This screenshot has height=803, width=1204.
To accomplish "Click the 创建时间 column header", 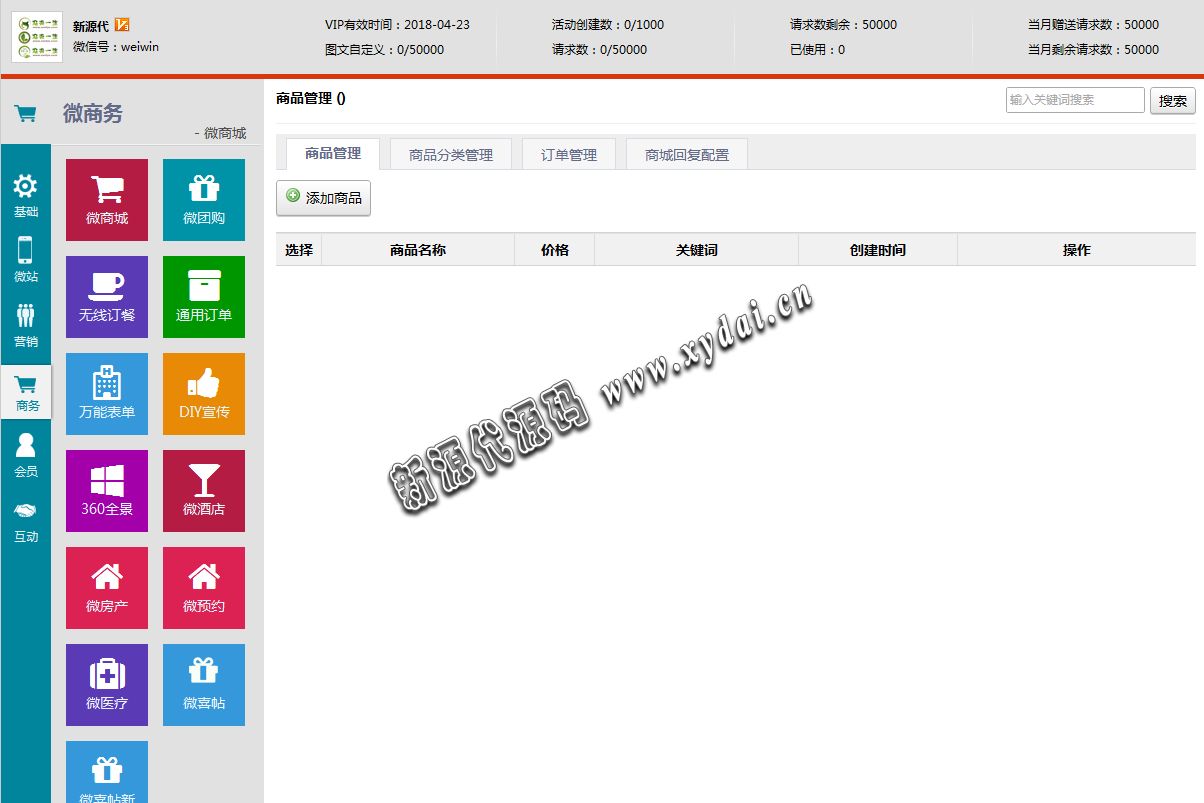I will coord(878,250).
